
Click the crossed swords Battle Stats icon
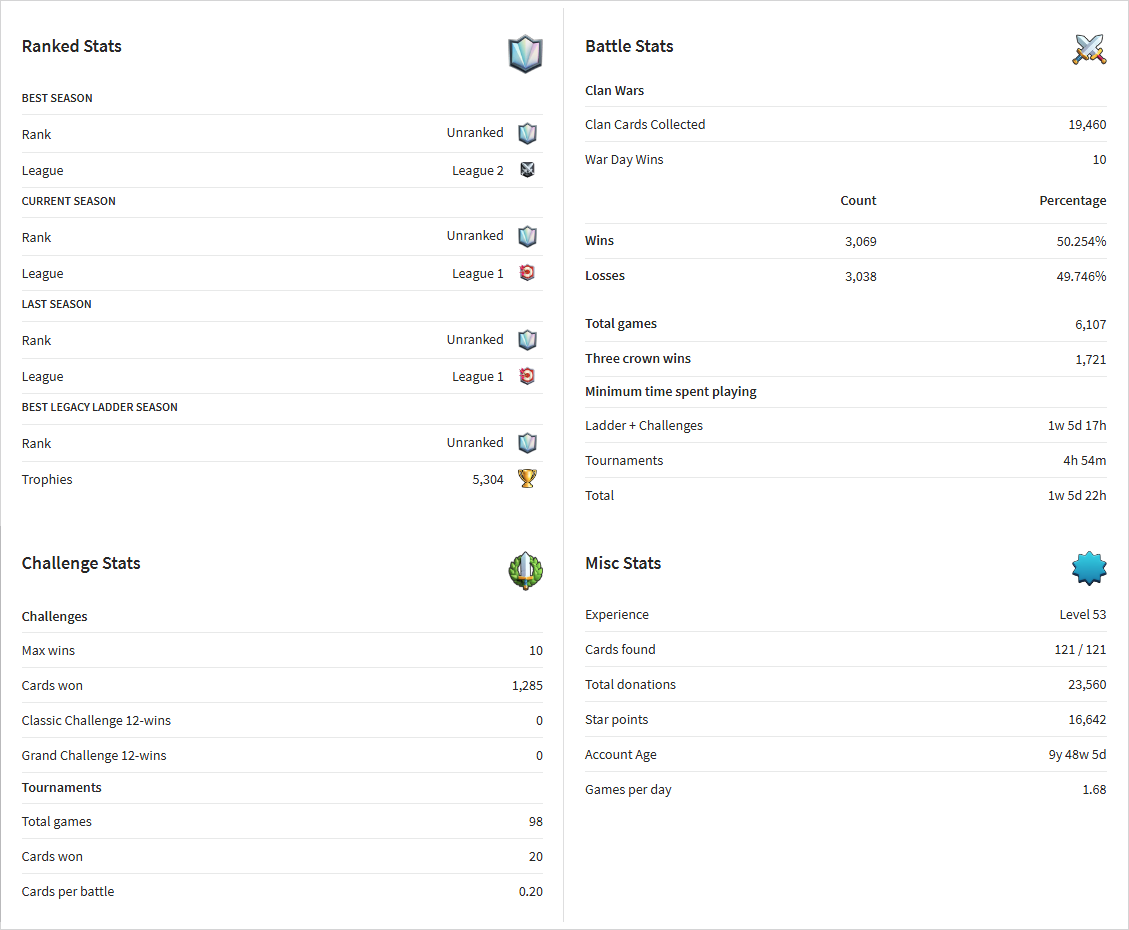tap(1089, 50)
